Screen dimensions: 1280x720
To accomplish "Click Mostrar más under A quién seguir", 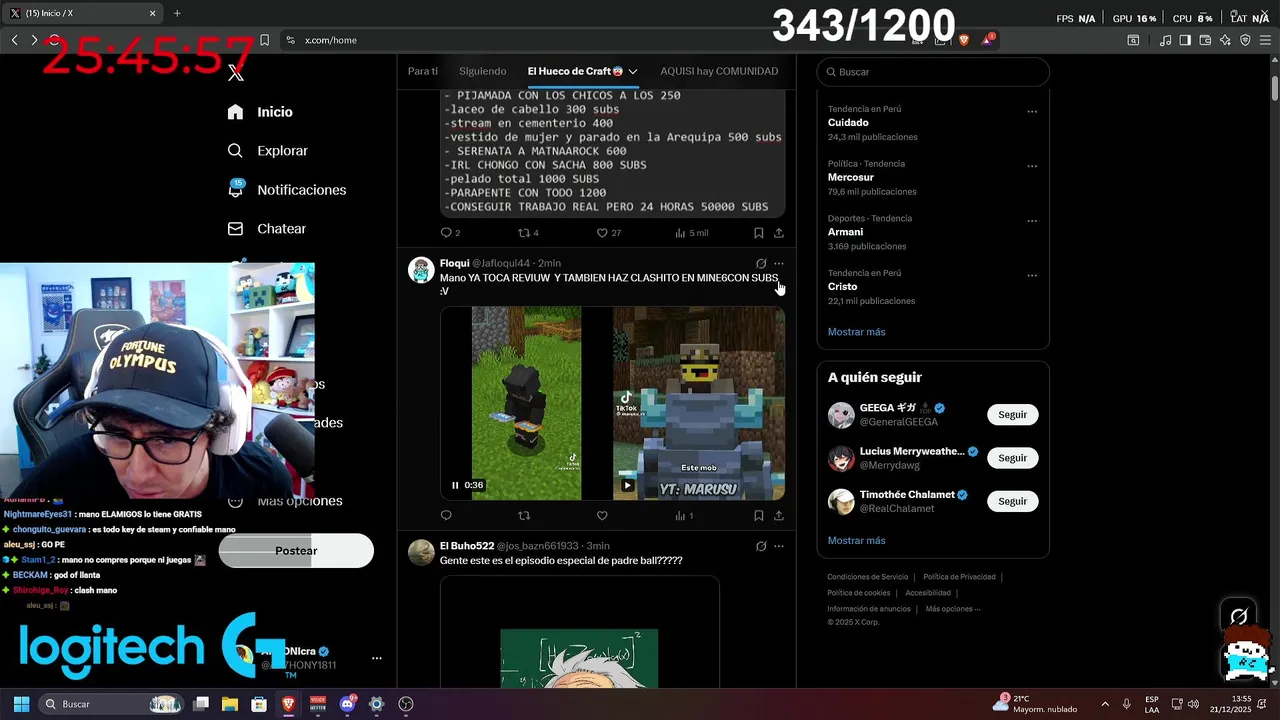I will tap(856, 541).
